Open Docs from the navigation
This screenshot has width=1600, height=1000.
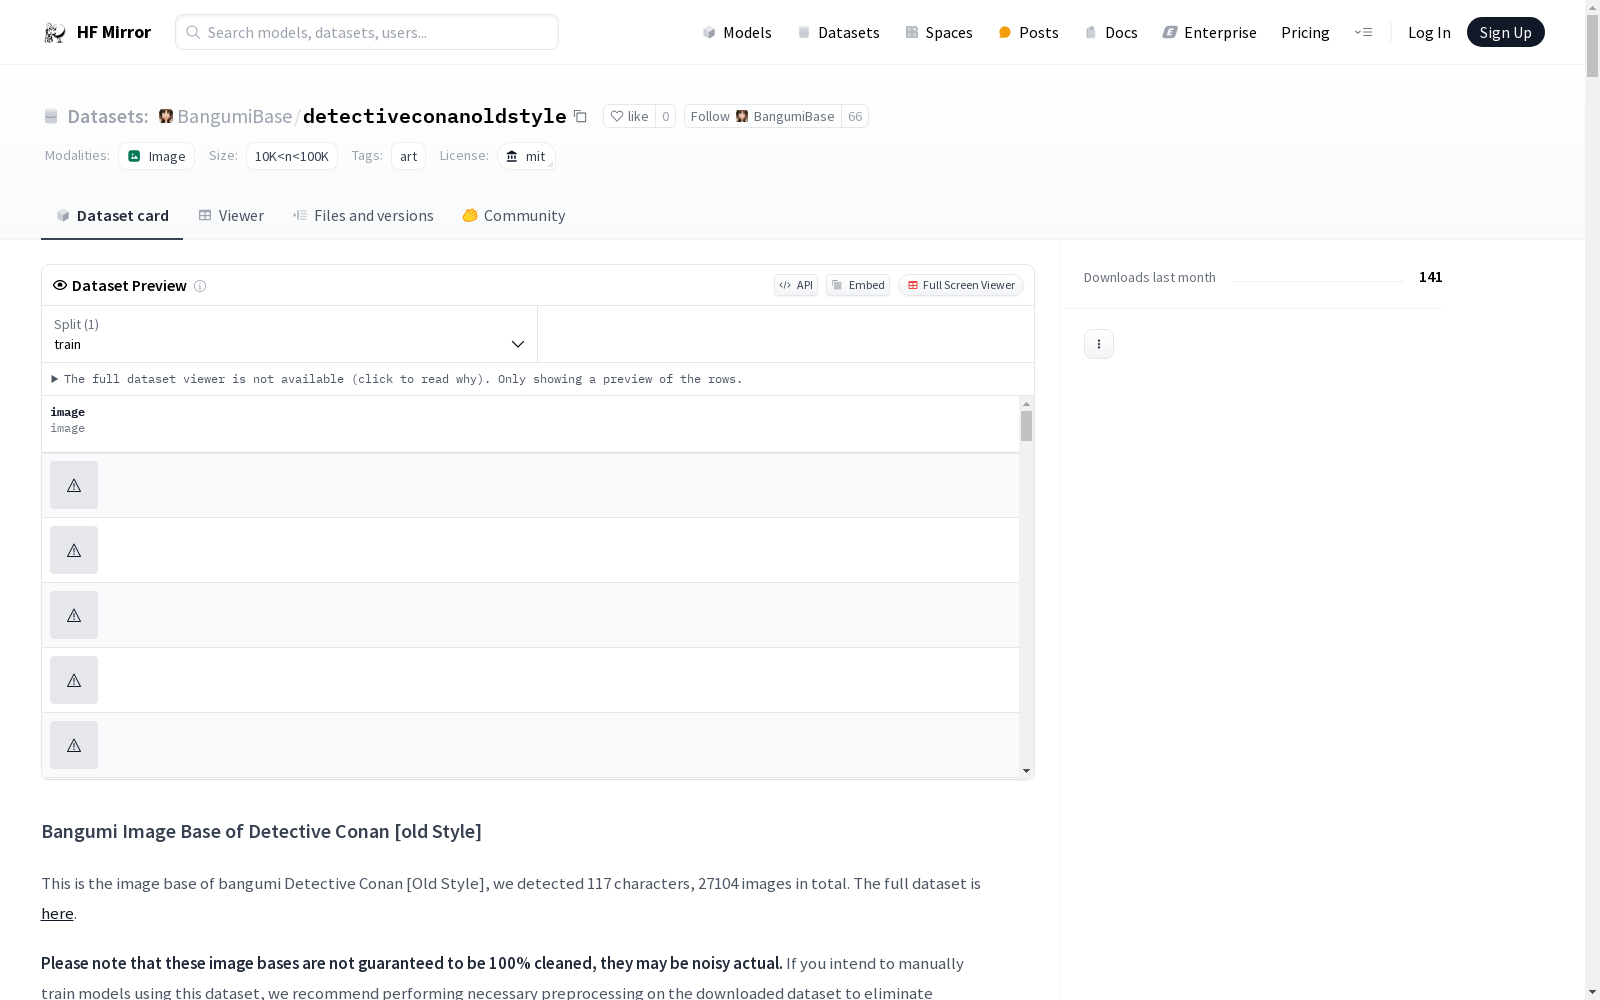pyautogui.click(x=1111, y=32)
